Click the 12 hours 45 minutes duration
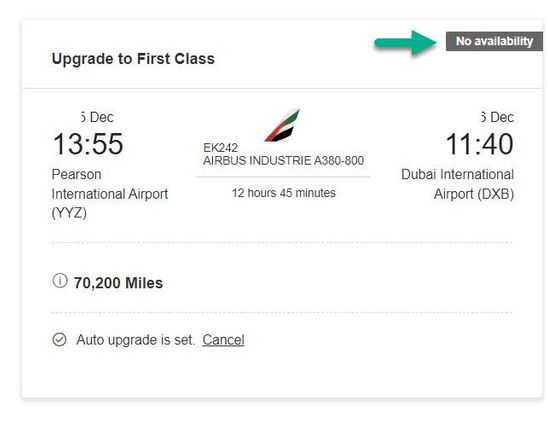The width and height of the screenshot is (548, 435). [x=283, y=193]
